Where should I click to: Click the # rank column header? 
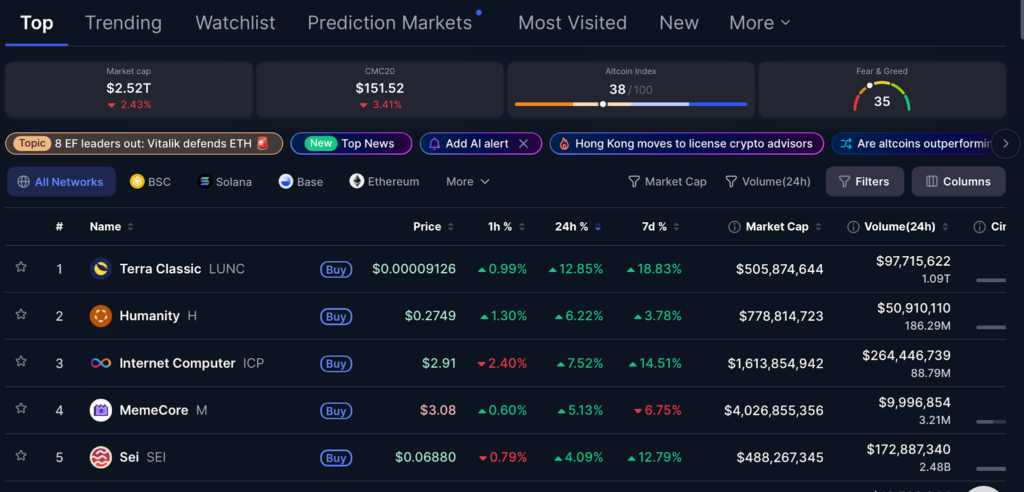(x=59, y=227)
